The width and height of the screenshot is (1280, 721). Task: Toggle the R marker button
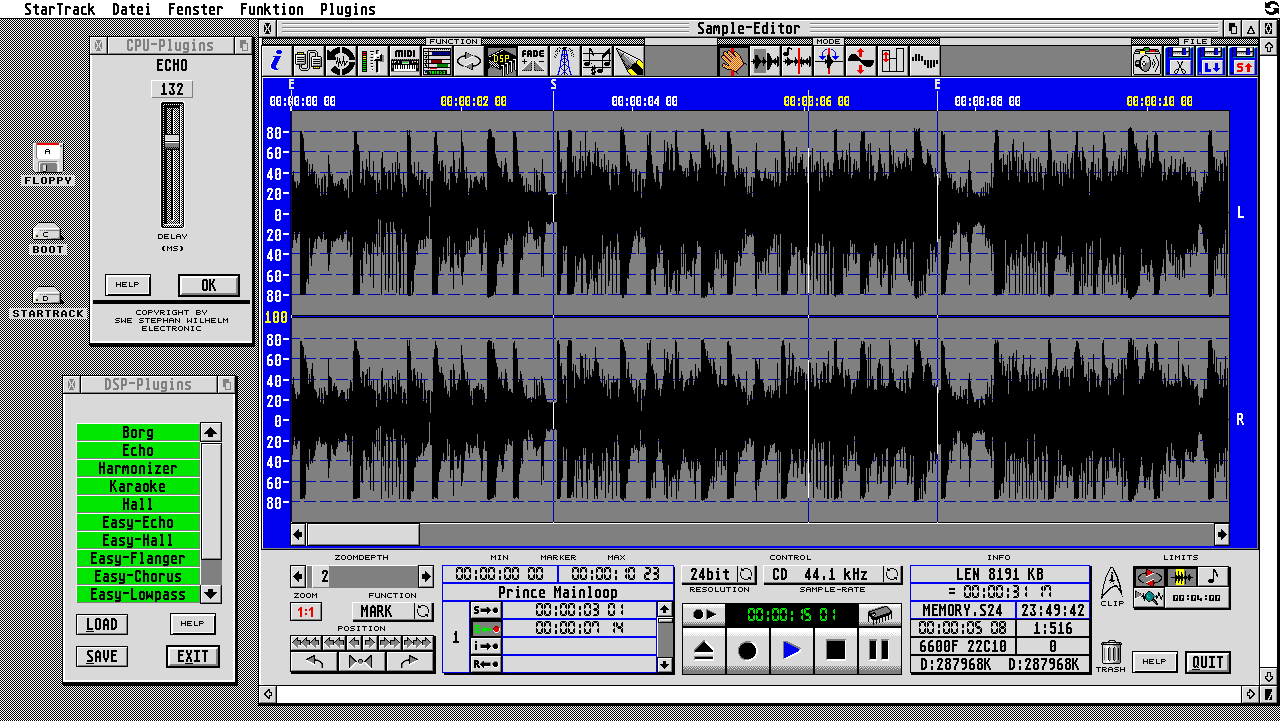[x=486, y=664]
